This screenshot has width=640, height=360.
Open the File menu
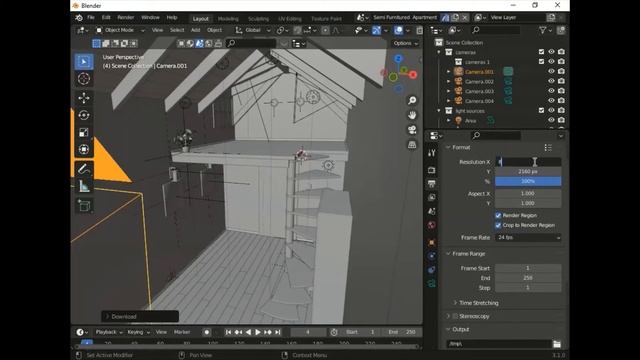point(91,18)
